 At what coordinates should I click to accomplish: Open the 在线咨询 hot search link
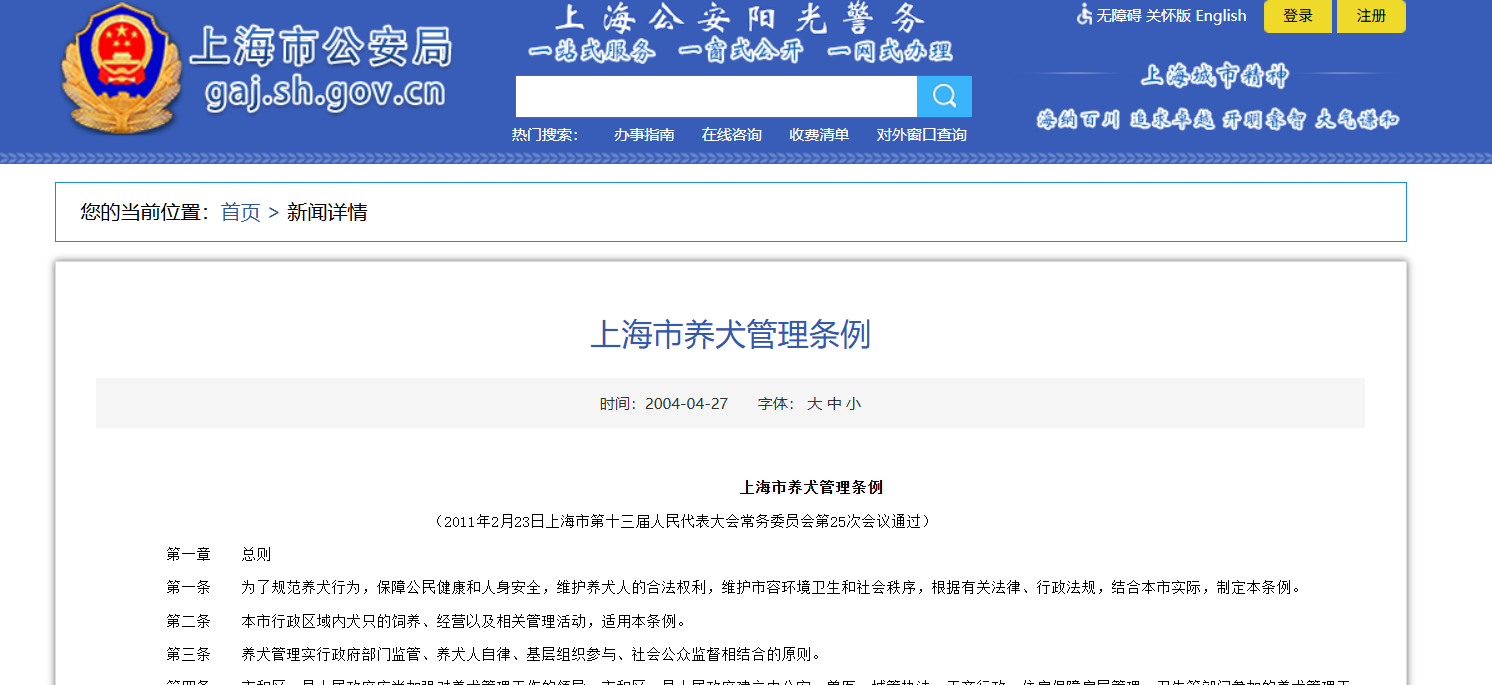[x=731, y=135]
